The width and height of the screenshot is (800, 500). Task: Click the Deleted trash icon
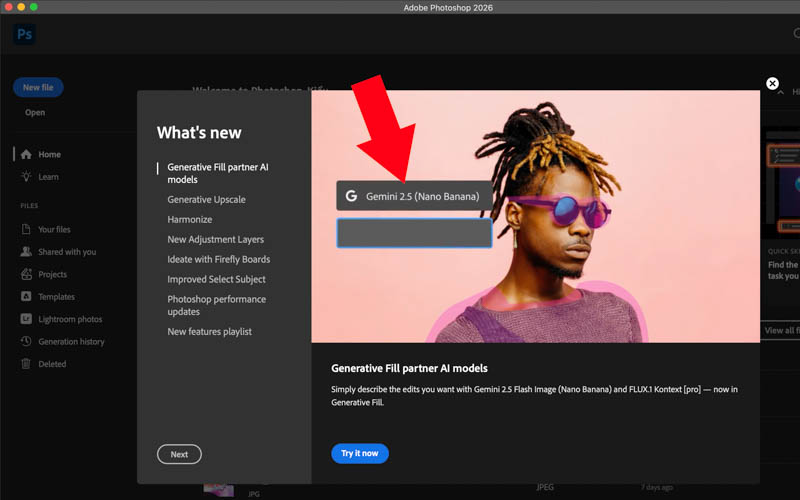(x=26, y=364)
